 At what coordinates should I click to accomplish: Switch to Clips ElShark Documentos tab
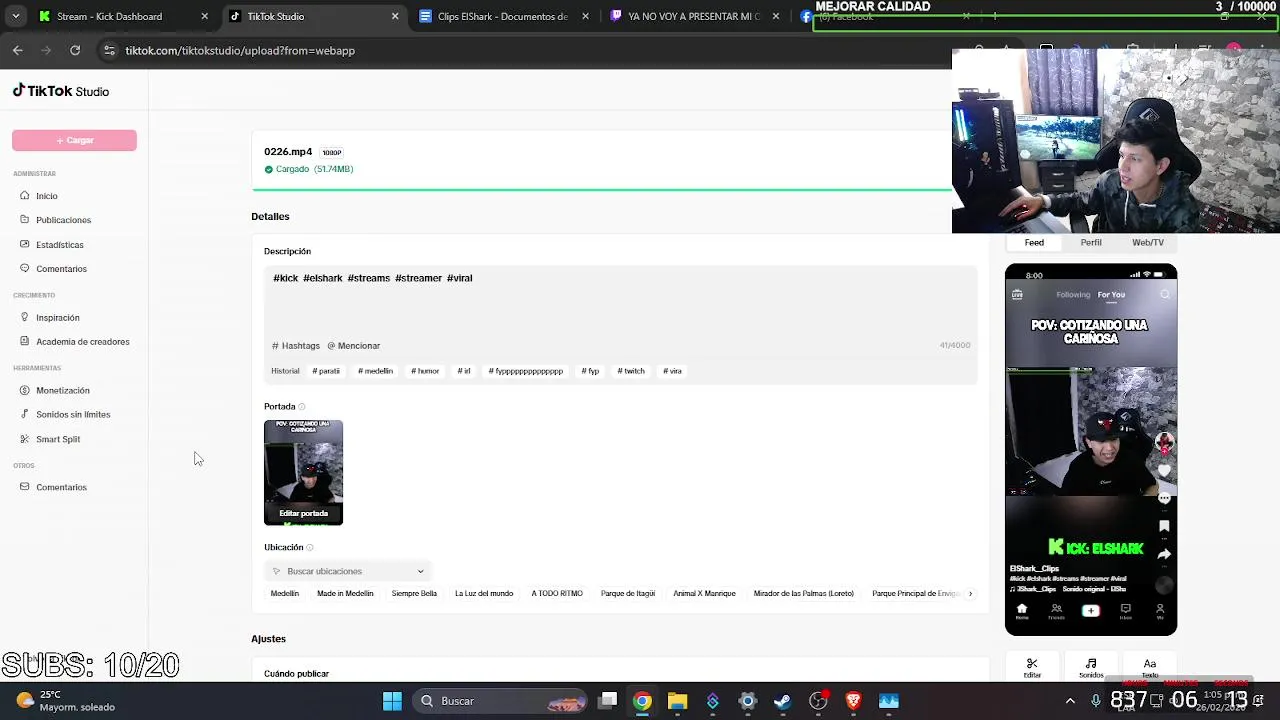click(x=503, y=16)
